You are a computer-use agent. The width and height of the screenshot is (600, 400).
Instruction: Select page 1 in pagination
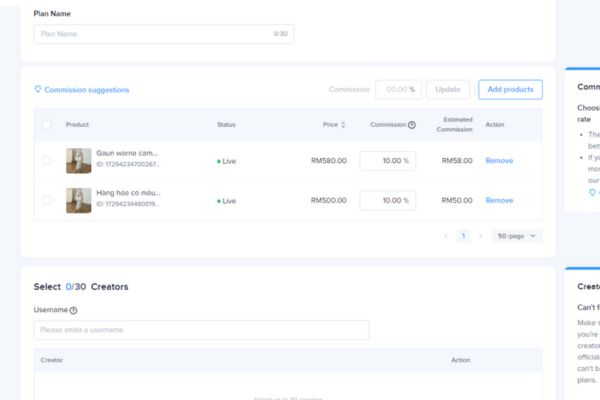coord(463,236)
